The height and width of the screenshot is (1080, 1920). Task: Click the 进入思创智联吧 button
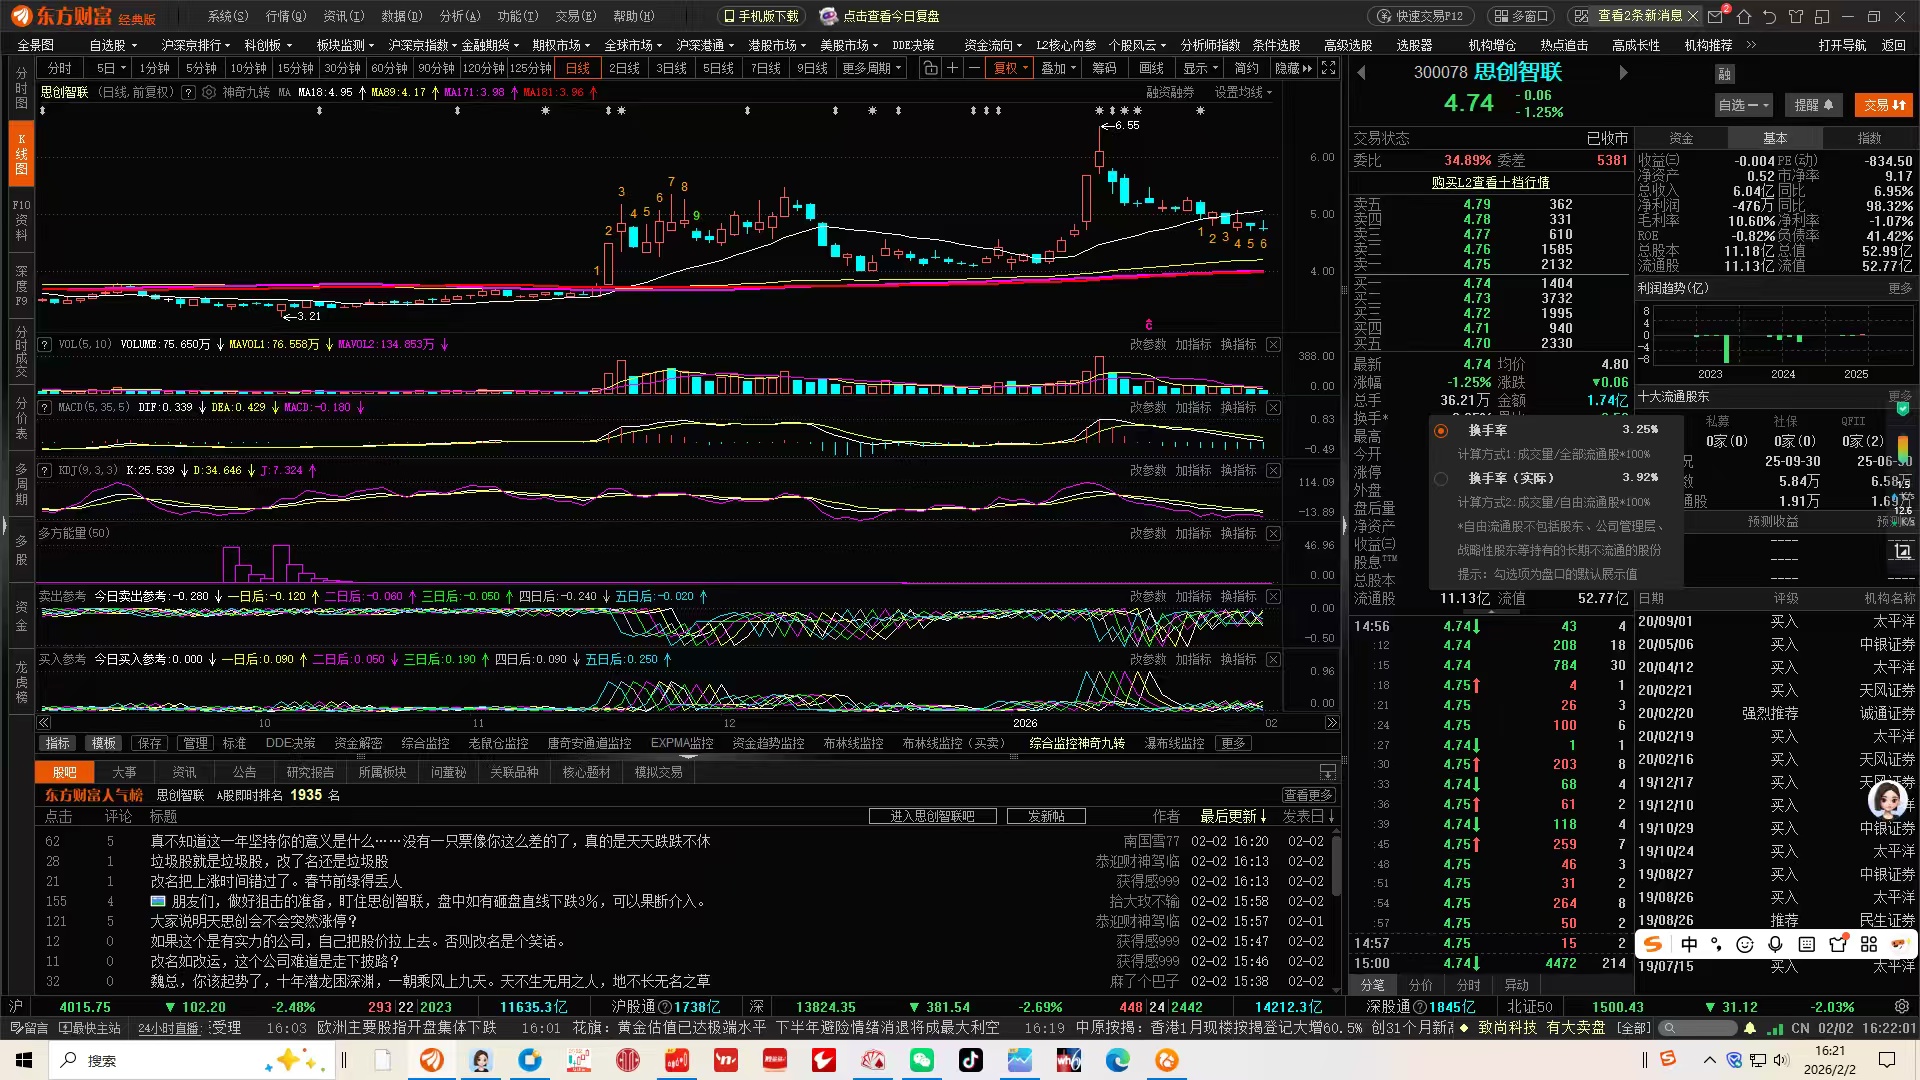(x=932, y=816)
